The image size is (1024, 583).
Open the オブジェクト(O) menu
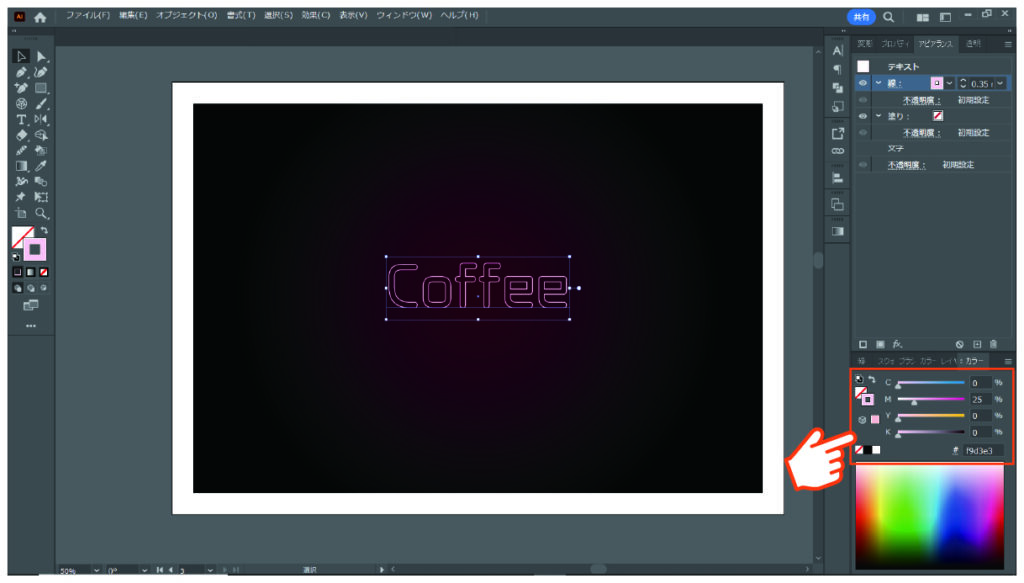(186, 15)
